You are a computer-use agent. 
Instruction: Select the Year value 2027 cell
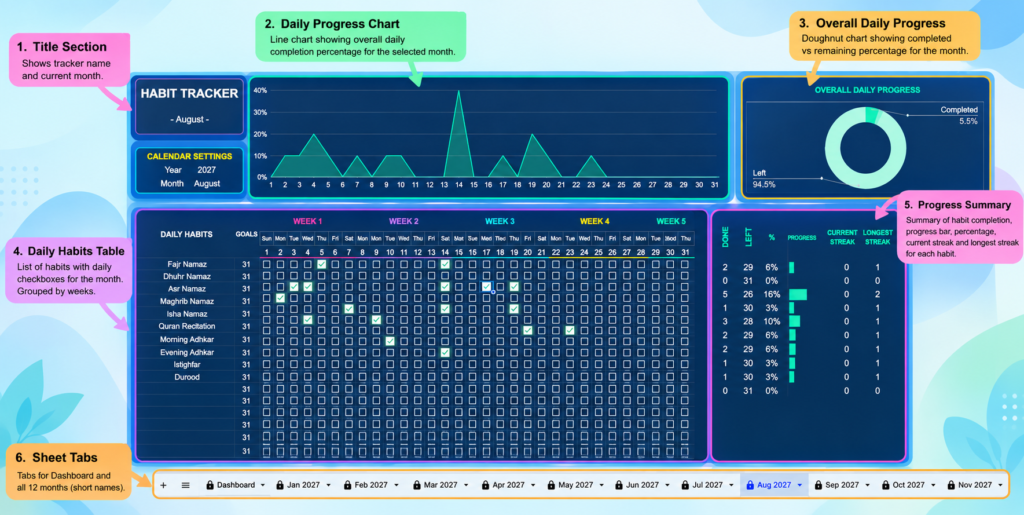coord(206,170)
